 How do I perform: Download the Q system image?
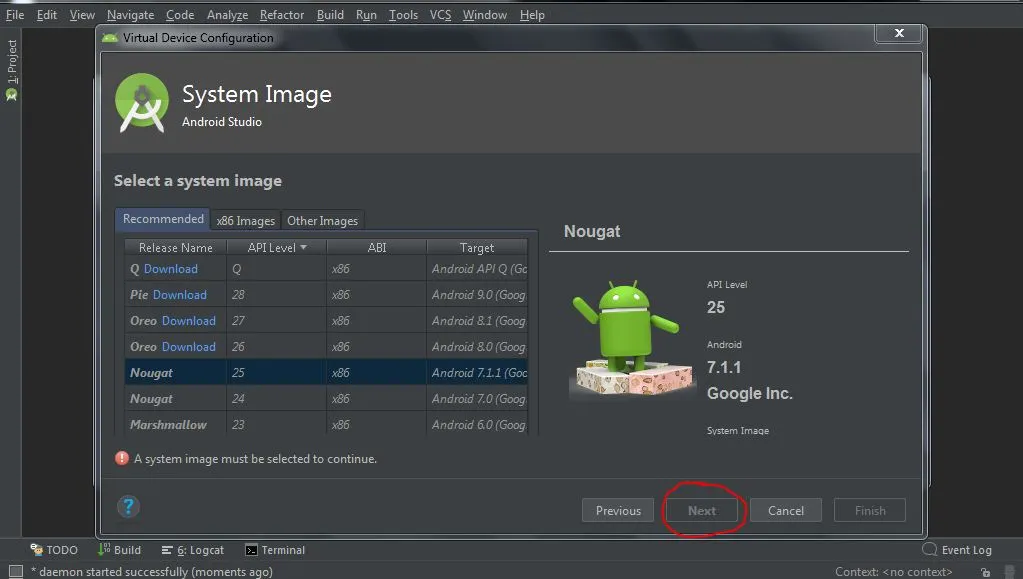(x=170, y=268)
